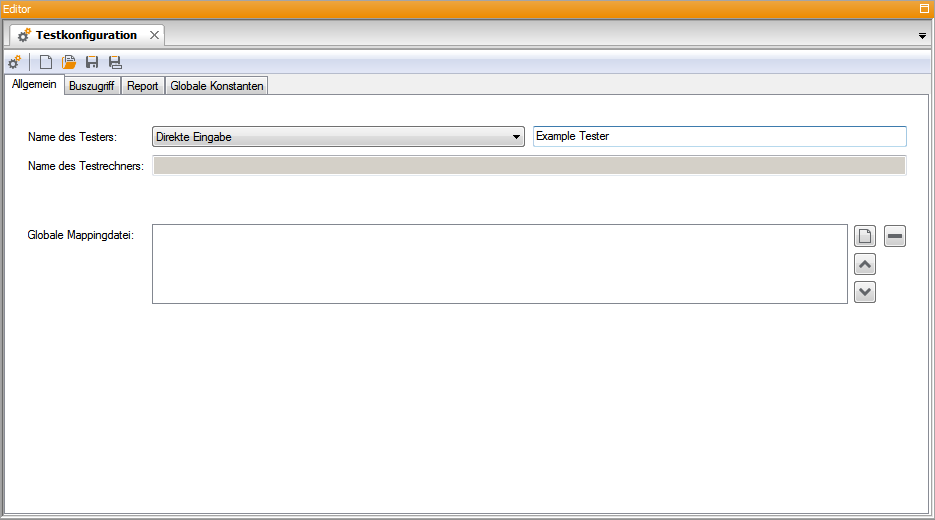Open an existing configuration file from toolbar
The height and width of the screenshot is (520, 935).
tap(69, 62)
